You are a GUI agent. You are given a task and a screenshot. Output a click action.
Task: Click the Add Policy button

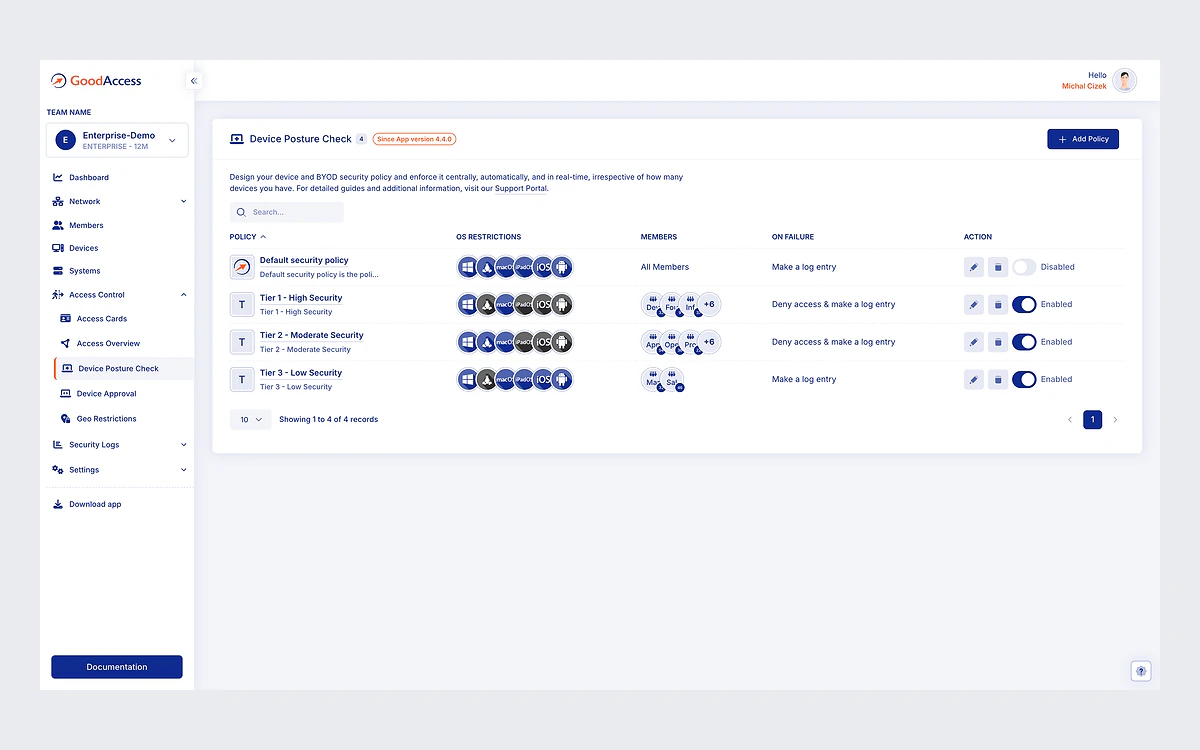1083,139
